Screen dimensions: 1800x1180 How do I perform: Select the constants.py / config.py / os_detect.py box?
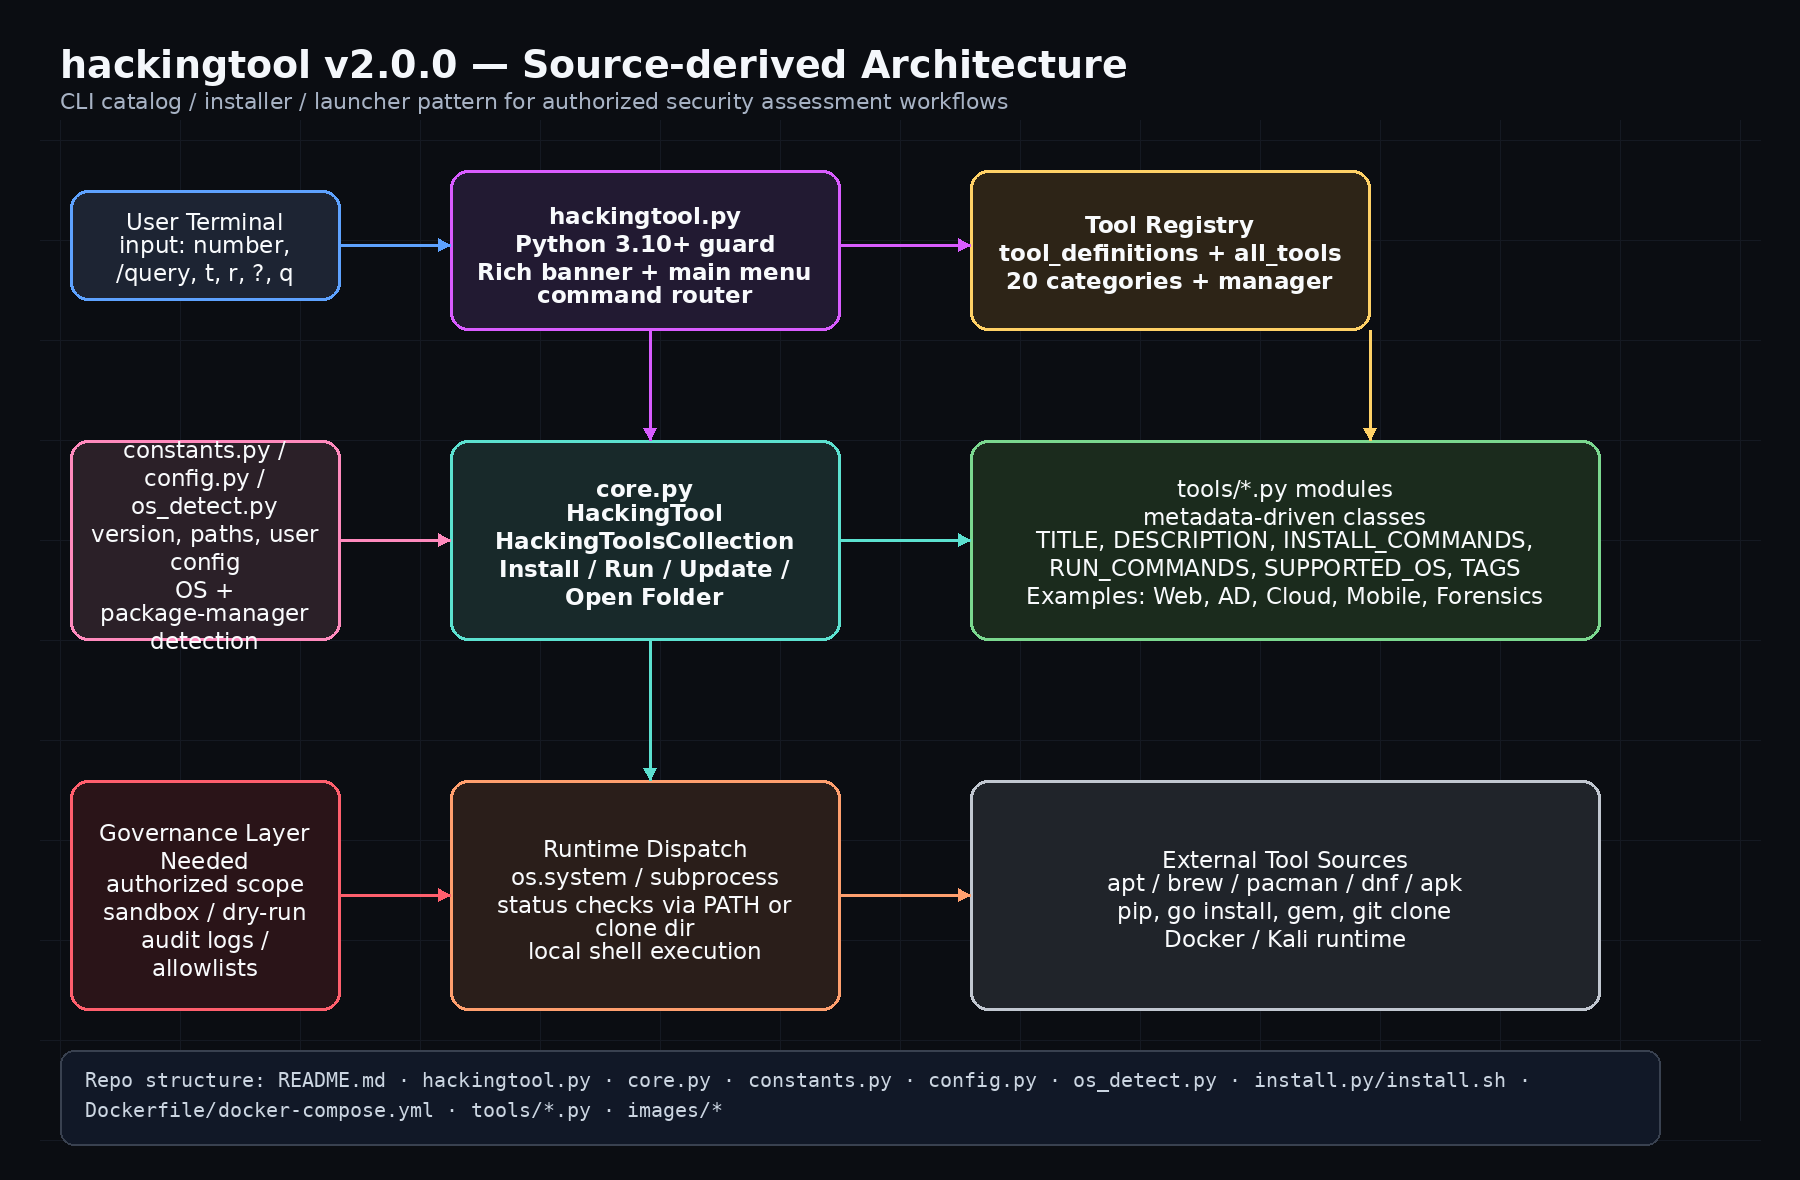point(205,540)
